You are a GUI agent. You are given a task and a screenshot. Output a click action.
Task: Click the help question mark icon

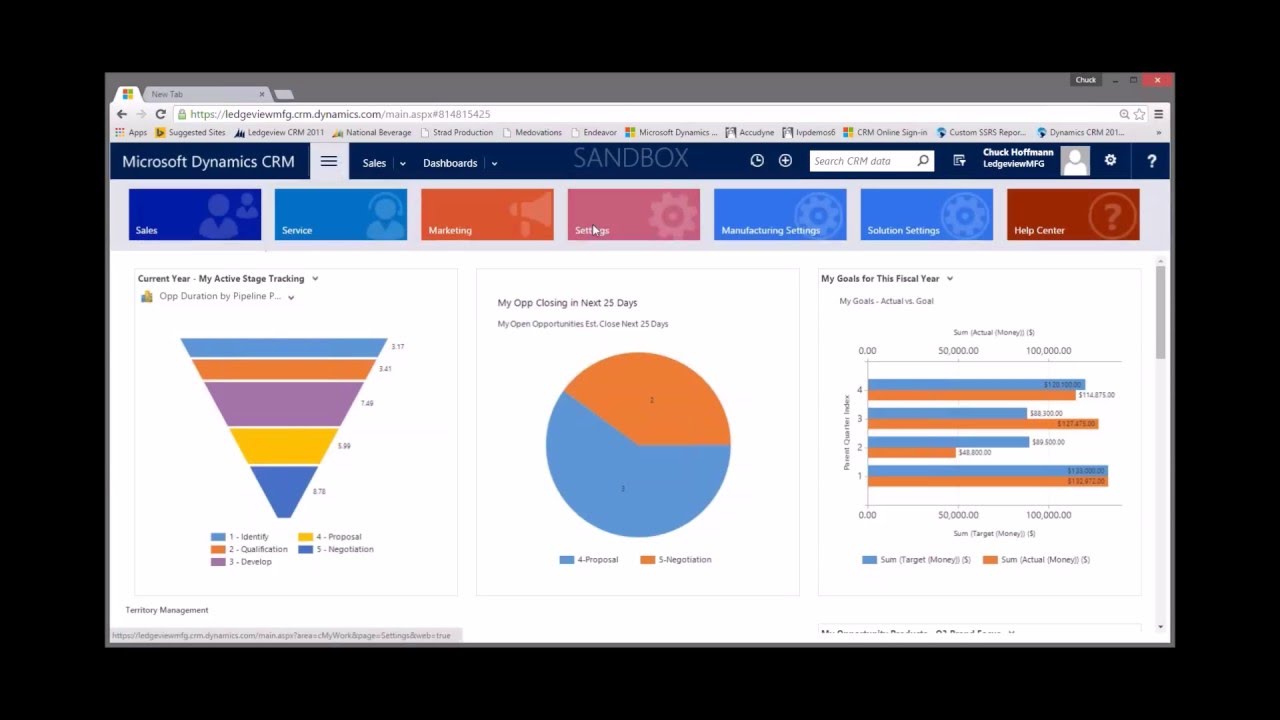(1151, 160)
